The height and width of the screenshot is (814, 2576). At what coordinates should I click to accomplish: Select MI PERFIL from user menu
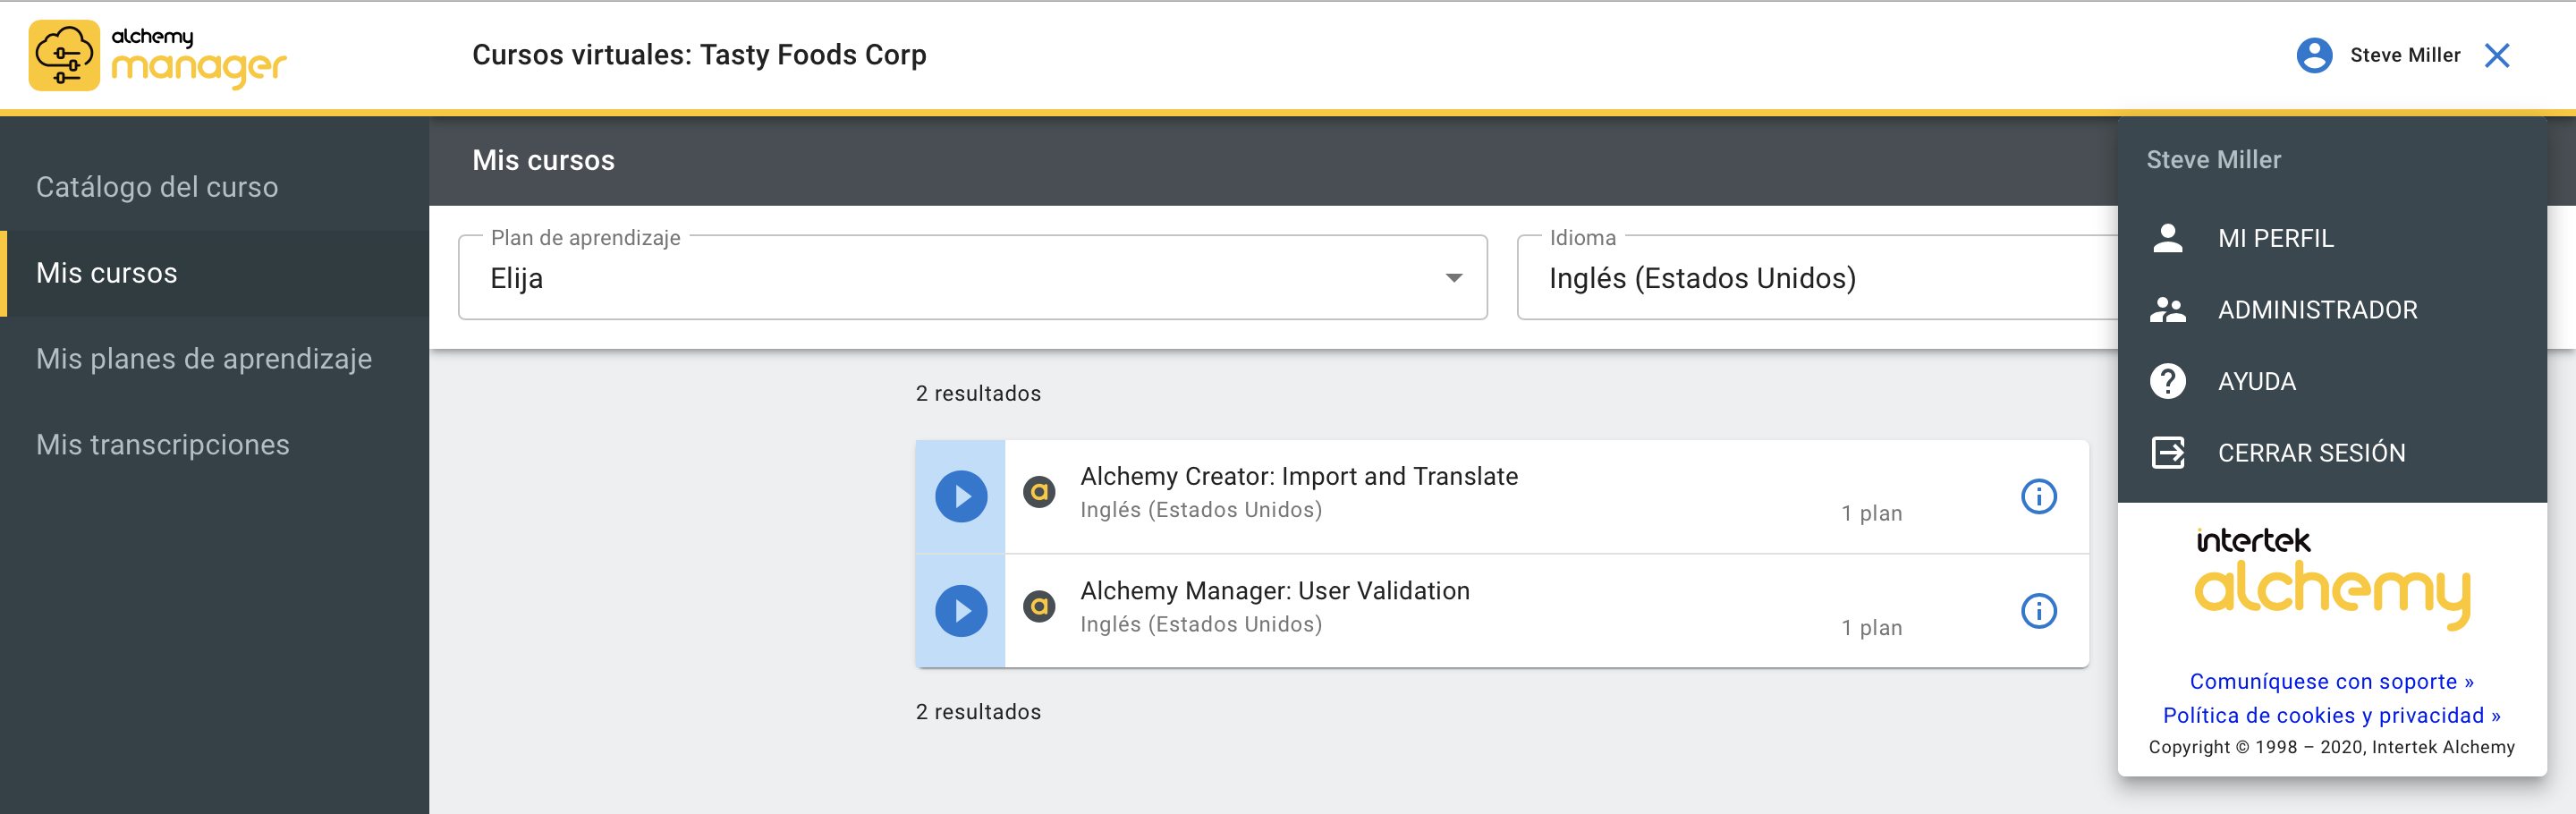pyautogui.click(x=2275, y=238)
